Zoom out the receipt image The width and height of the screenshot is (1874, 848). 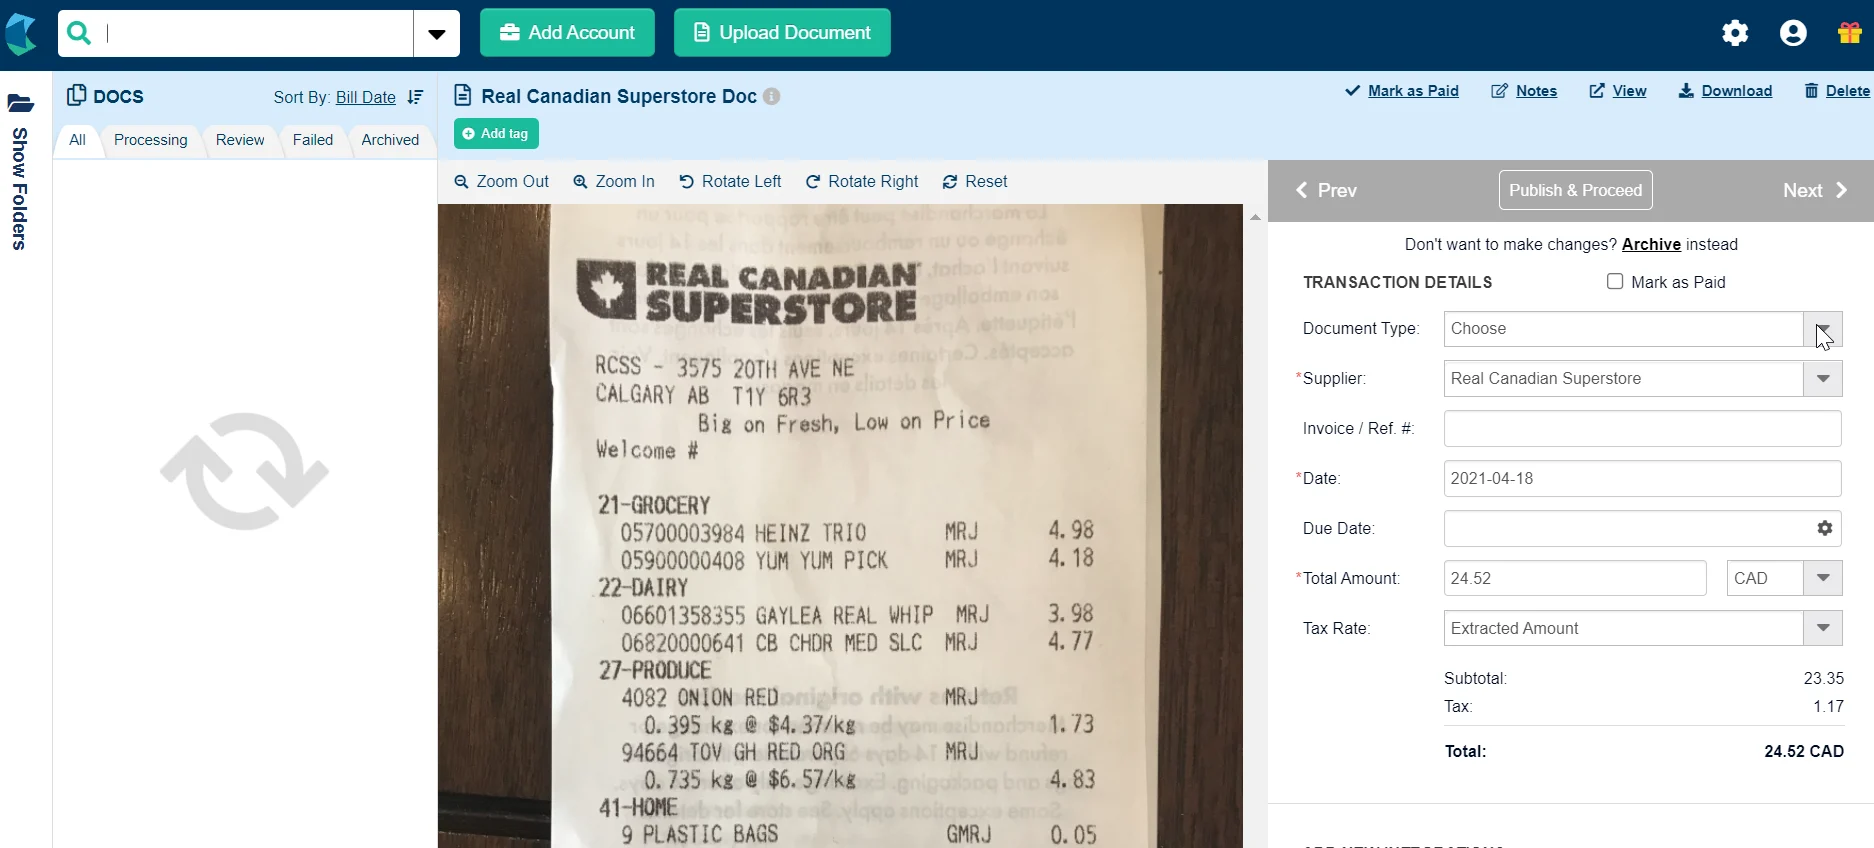click(502, 181)
